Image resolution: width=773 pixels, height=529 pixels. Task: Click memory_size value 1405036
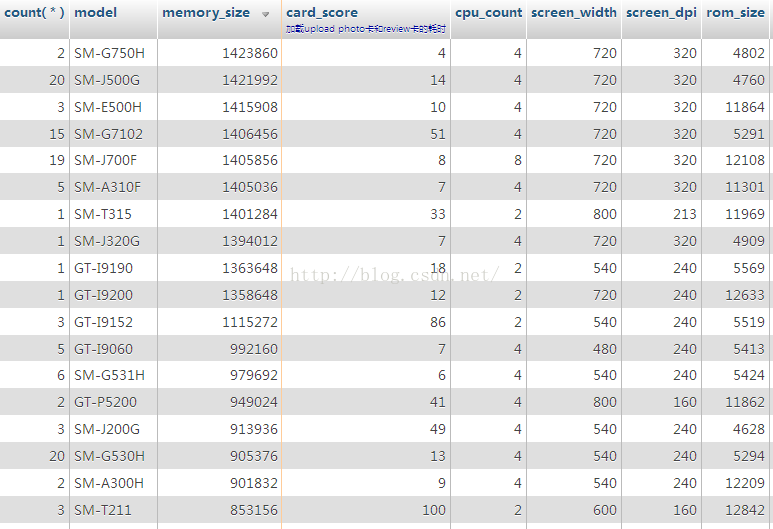pyautogui.click(x=250, y=187)
